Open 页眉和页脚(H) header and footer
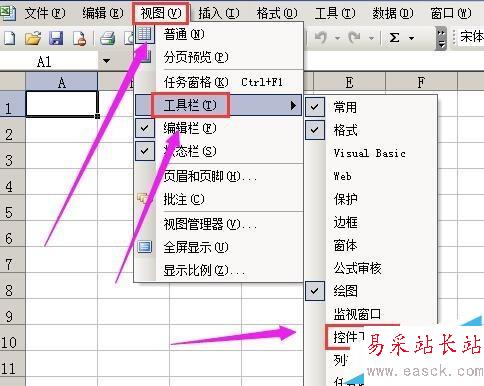 click(219, 176)
